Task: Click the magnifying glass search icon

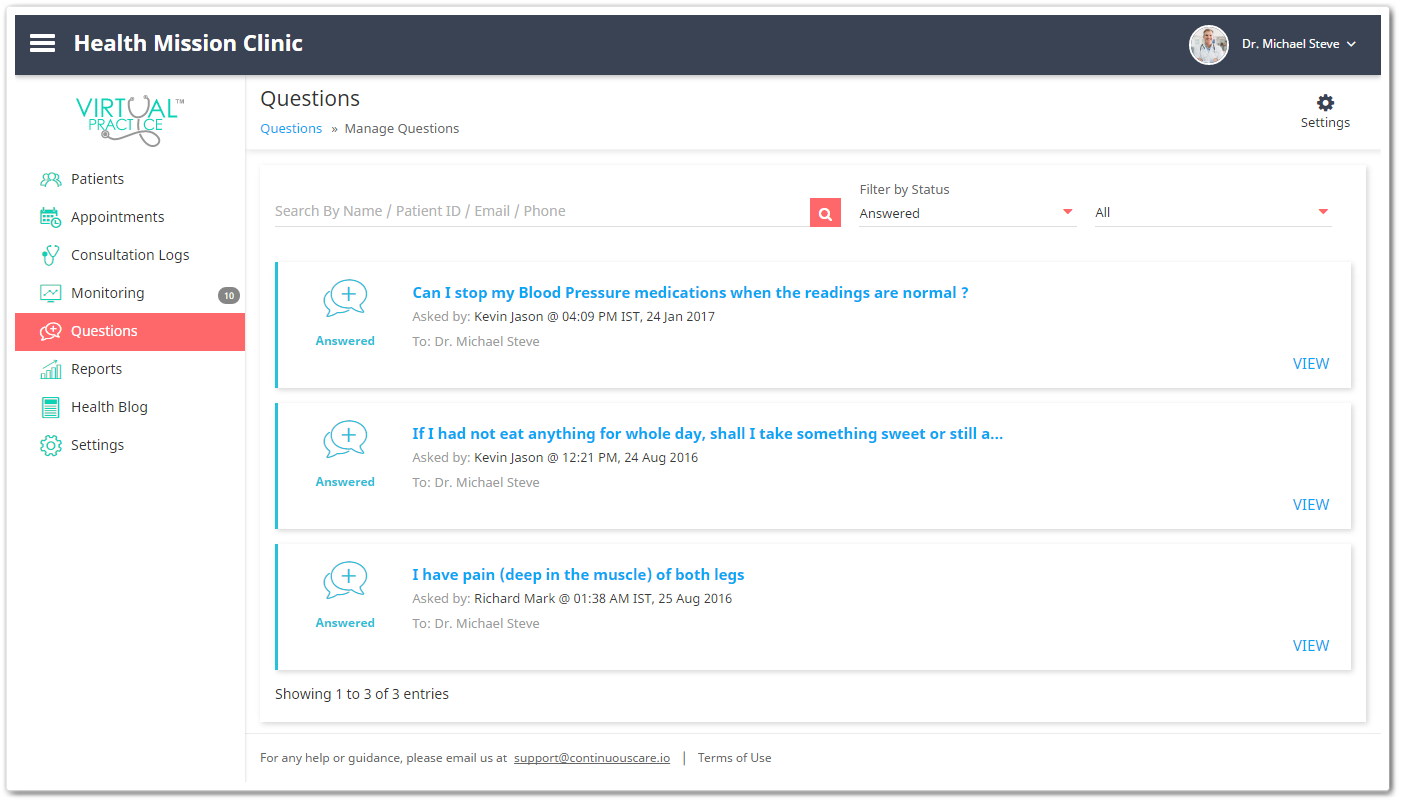Action: (x=825, y=212)
